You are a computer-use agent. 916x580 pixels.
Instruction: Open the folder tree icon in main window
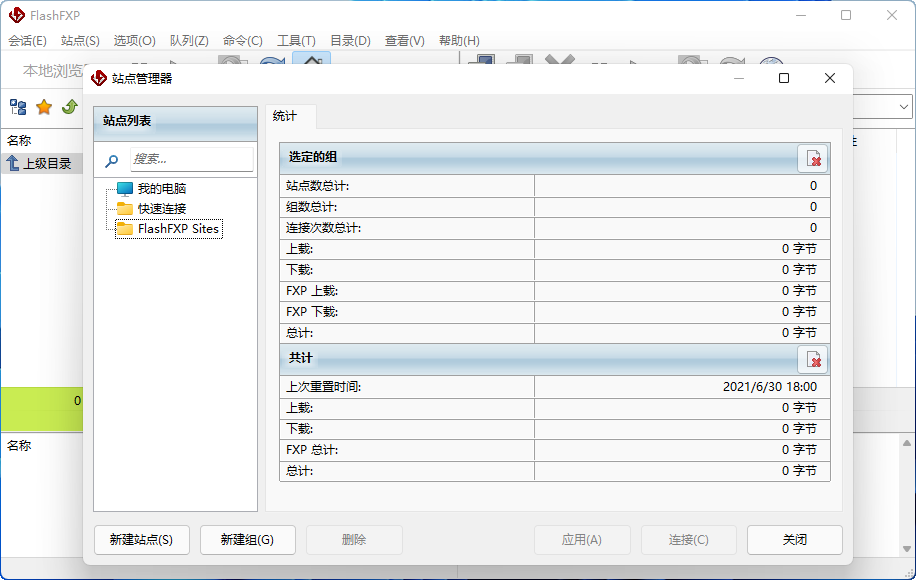18,107
